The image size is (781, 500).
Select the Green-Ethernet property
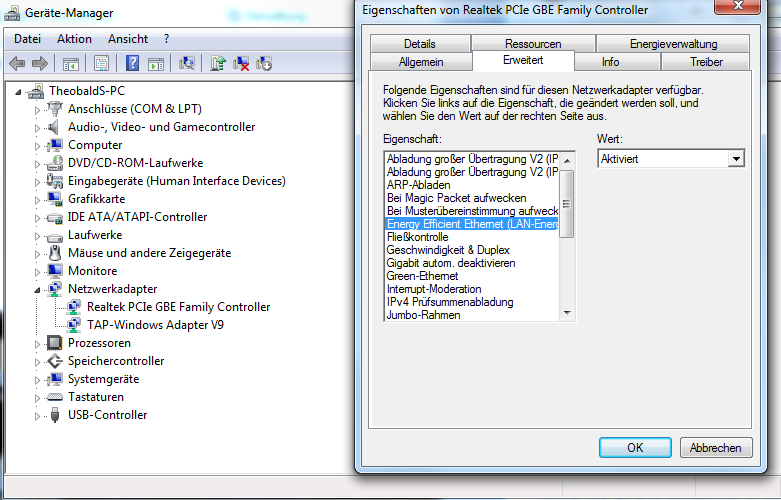click(472, 276)
